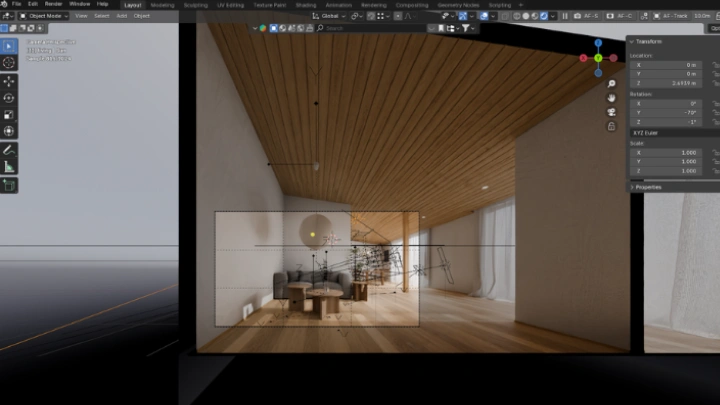Click the icon left of AF-Track

pyautogui.click(x=644, y=16)
